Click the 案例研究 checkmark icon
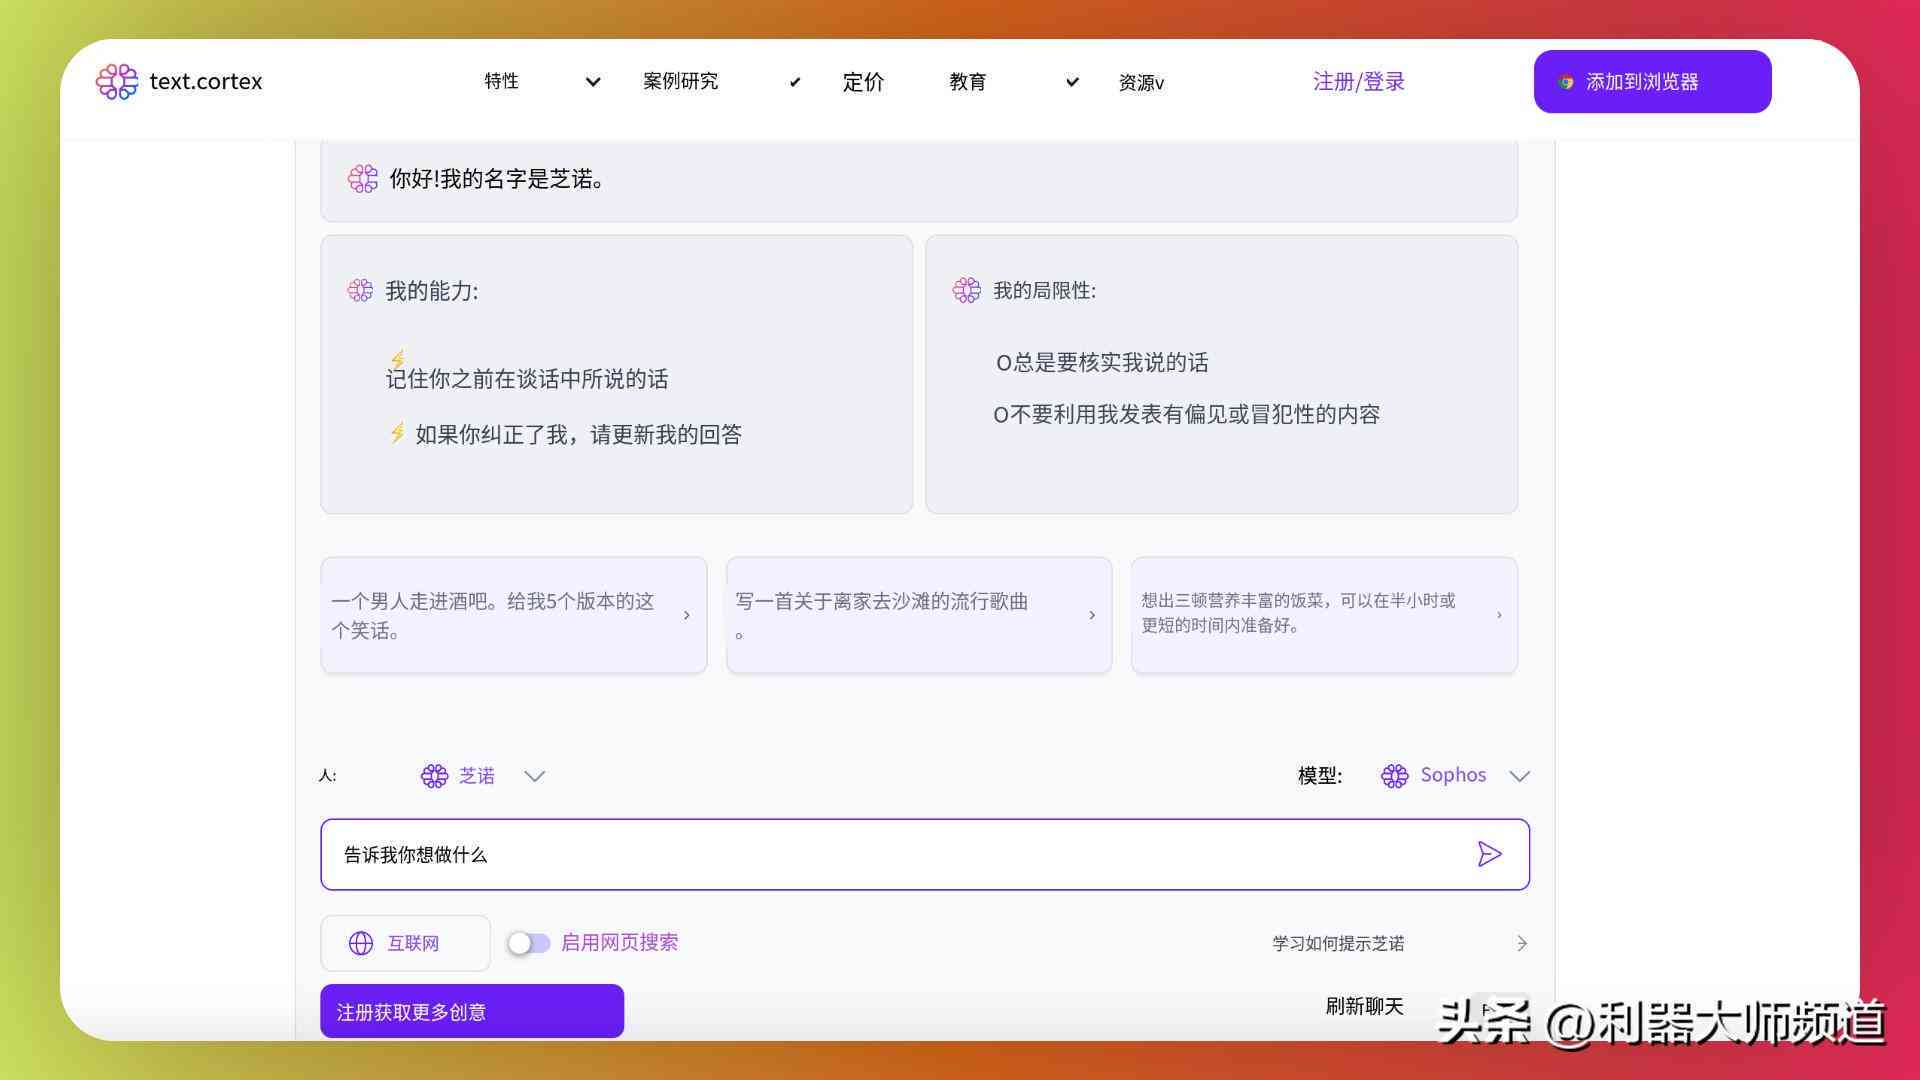Screen dimensions: 1920x1080 793,82
